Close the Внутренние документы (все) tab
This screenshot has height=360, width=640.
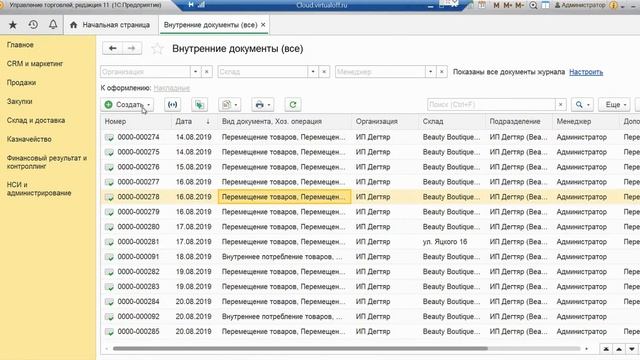point(263,25)
